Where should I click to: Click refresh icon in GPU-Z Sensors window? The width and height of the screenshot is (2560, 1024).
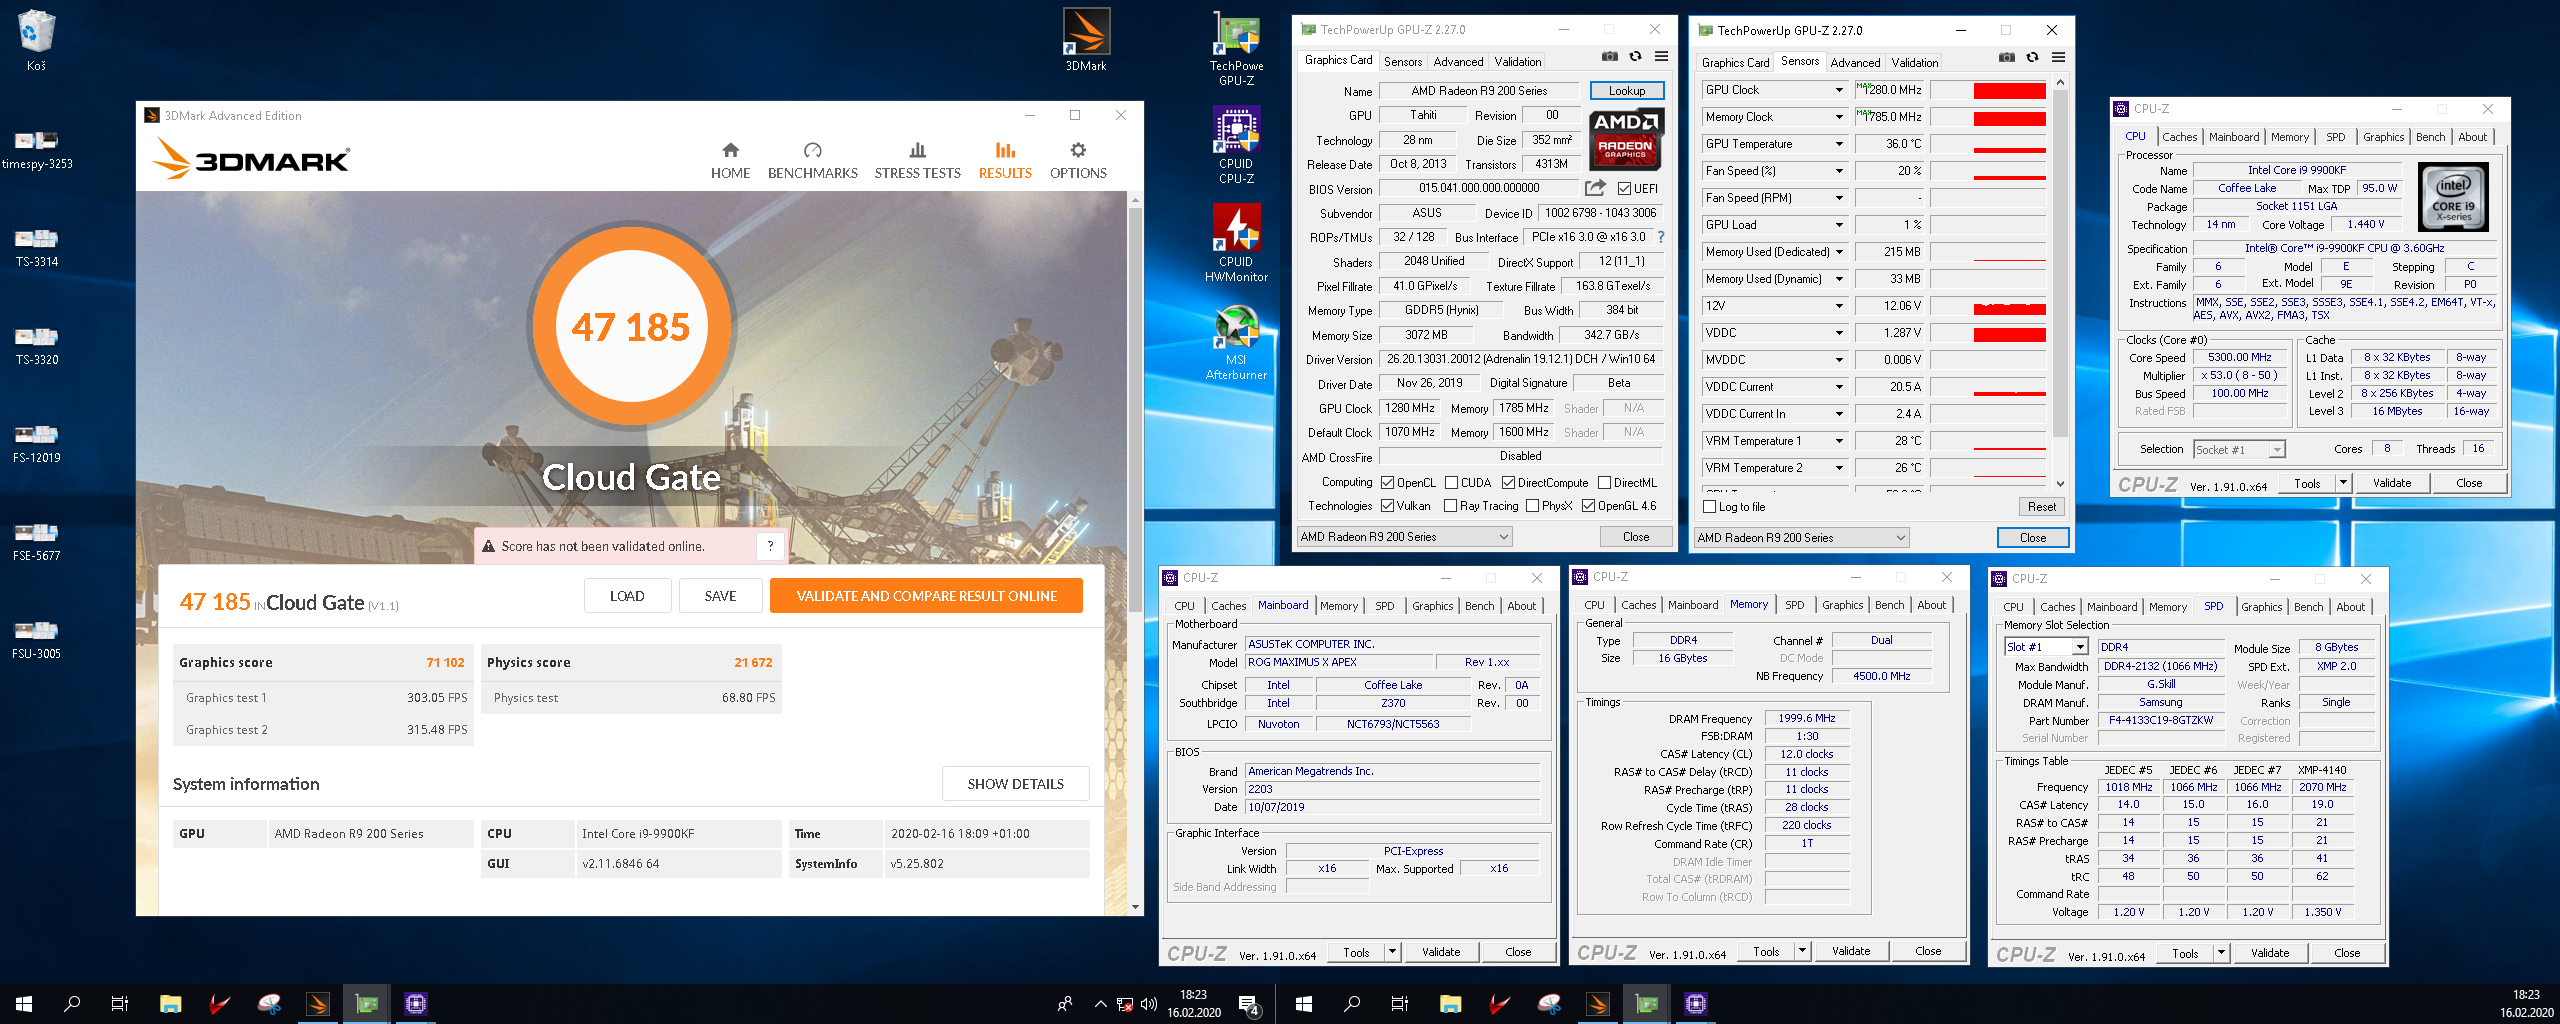(x=2032, y=57)
